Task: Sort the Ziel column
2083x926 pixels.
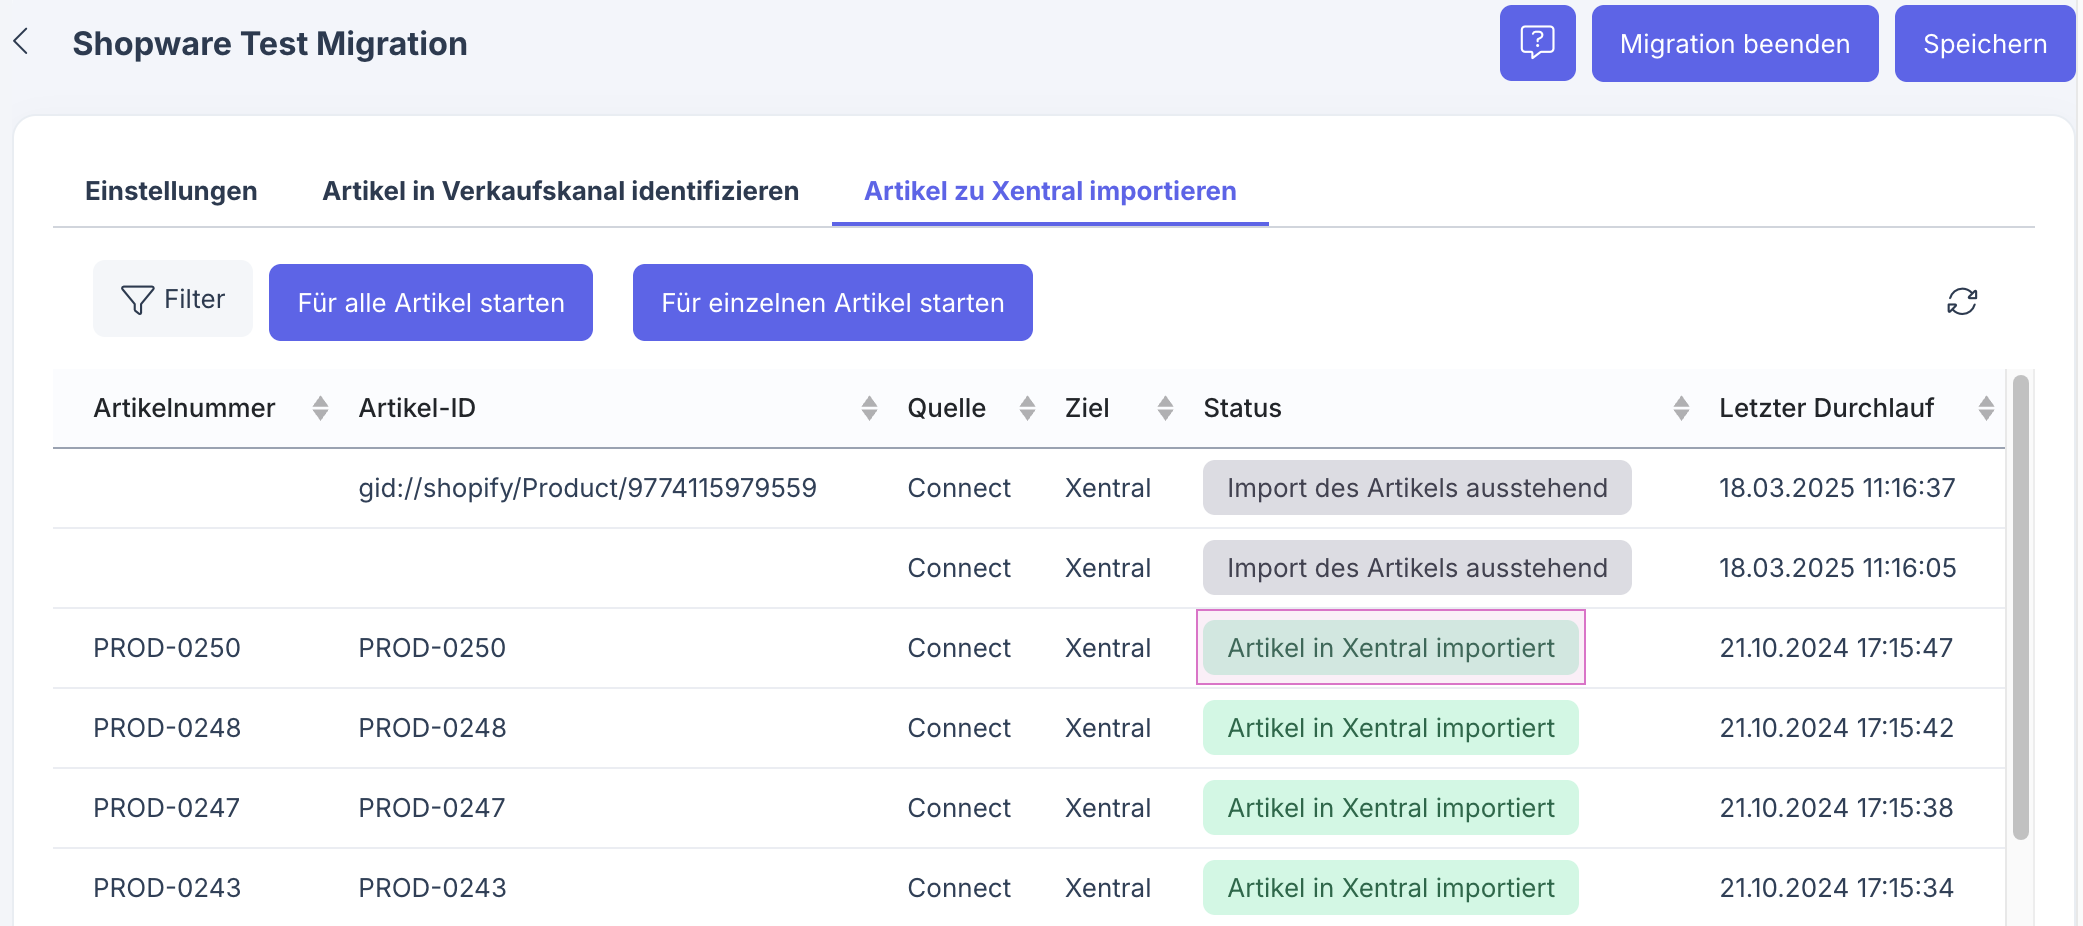Action: click(x=1166, y=408)
